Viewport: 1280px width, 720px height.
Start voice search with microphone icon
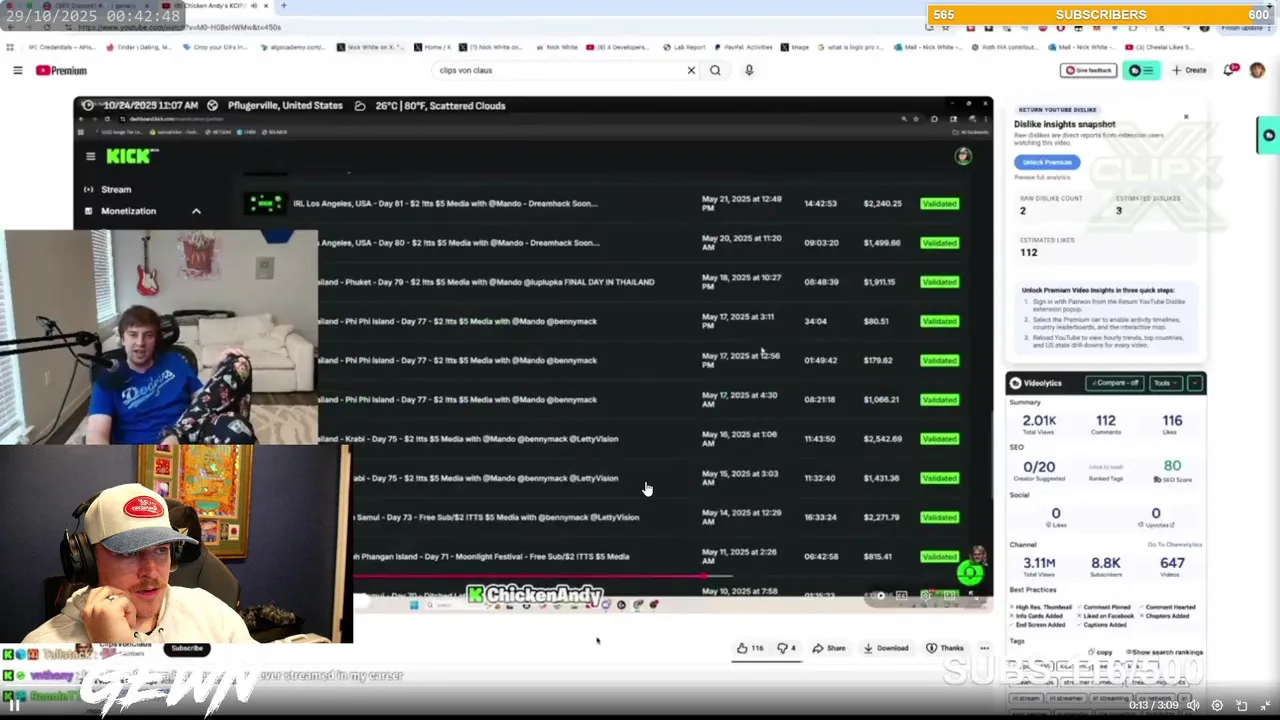click(x=749, y=70)
